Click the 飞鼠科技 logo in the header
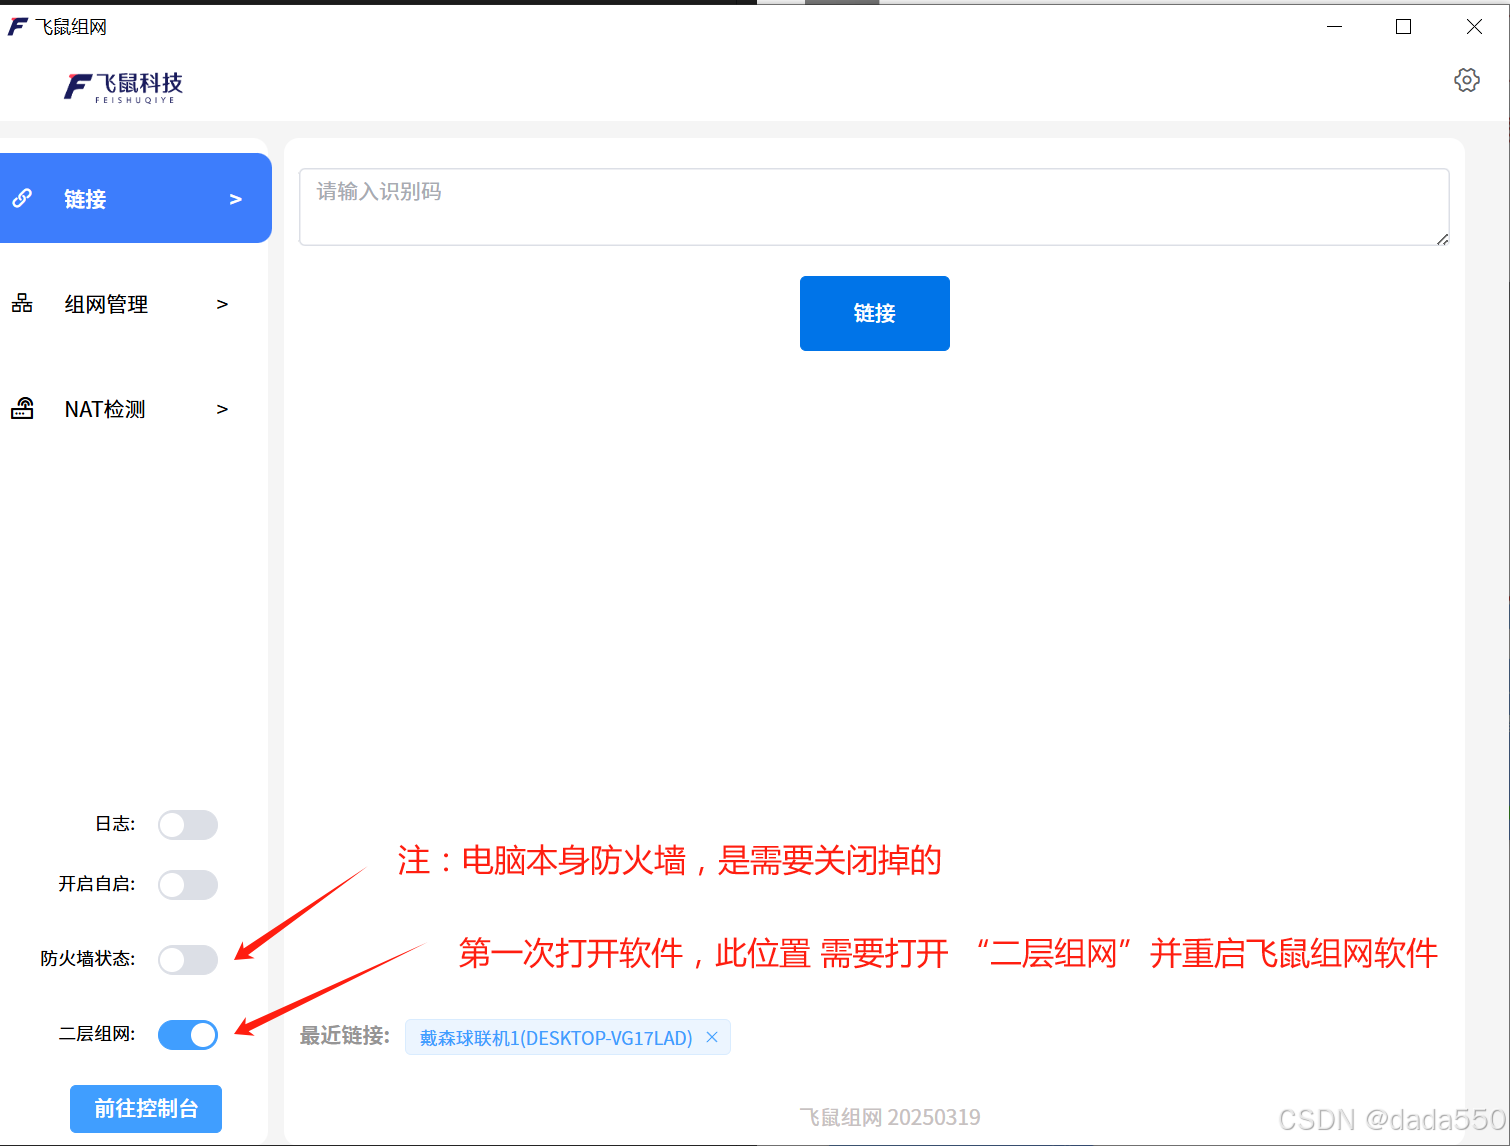 [x=124, y=87]
